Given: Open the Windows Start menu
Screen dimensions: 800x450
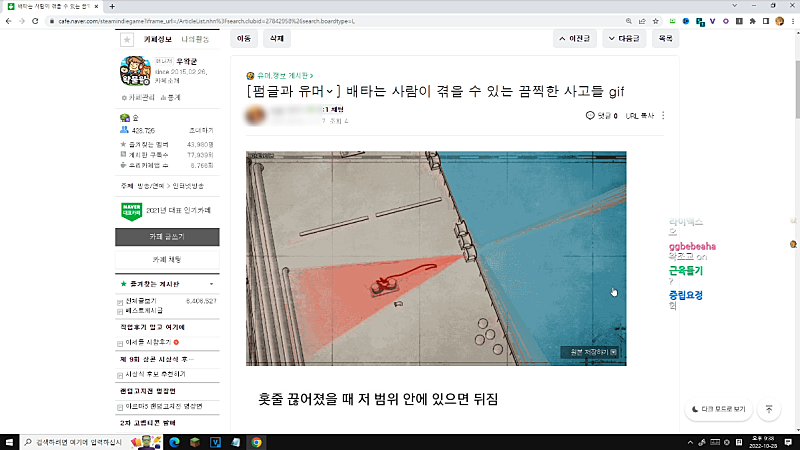Looking at the screenshot, I should 9,442.
